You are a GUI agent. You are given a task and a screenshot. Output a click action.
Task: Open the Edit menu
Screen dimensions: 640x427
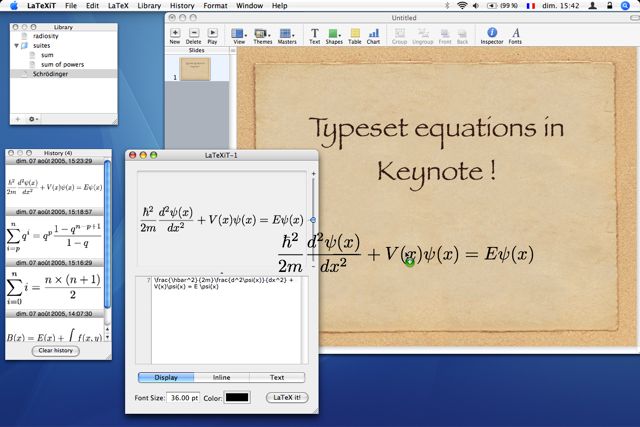92,6
